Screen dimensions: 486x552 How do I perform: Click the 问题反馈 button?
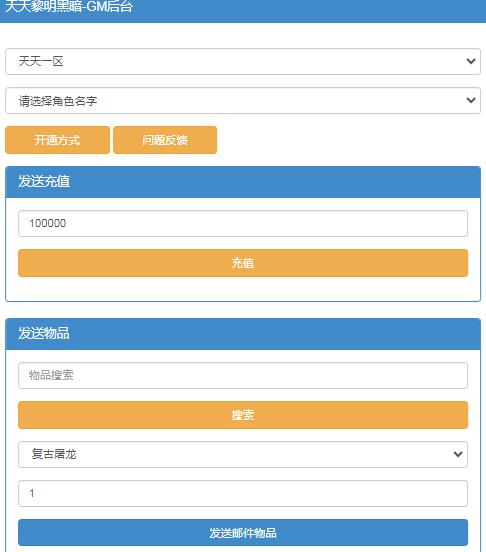pyautogui.click(x=165, y=140)
